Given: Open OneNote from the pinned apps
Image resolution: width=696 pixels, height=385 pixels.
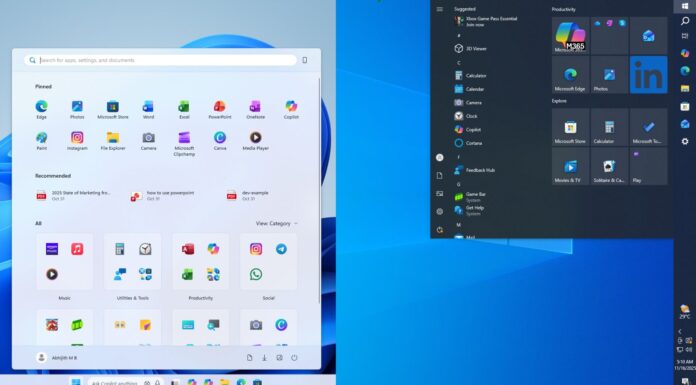Looking at the screenshot, I should (255, 109).
